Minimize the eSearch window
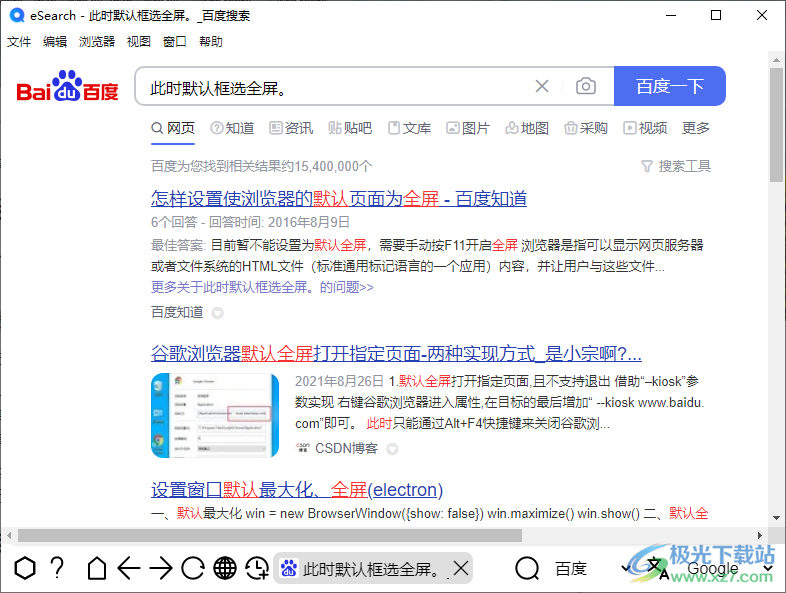The image size is (786, 593). click(x=671, y=16)
